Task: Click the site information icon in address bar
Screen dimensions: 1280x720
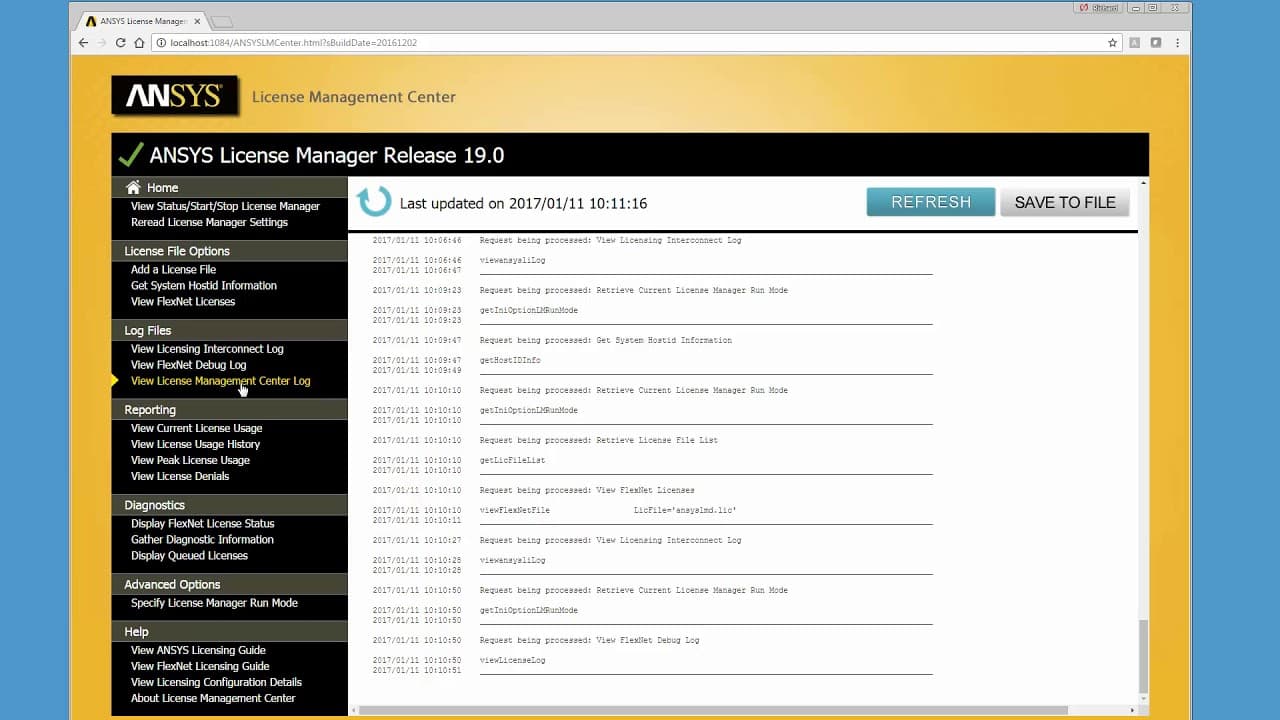Action: [x=159, y=43]
